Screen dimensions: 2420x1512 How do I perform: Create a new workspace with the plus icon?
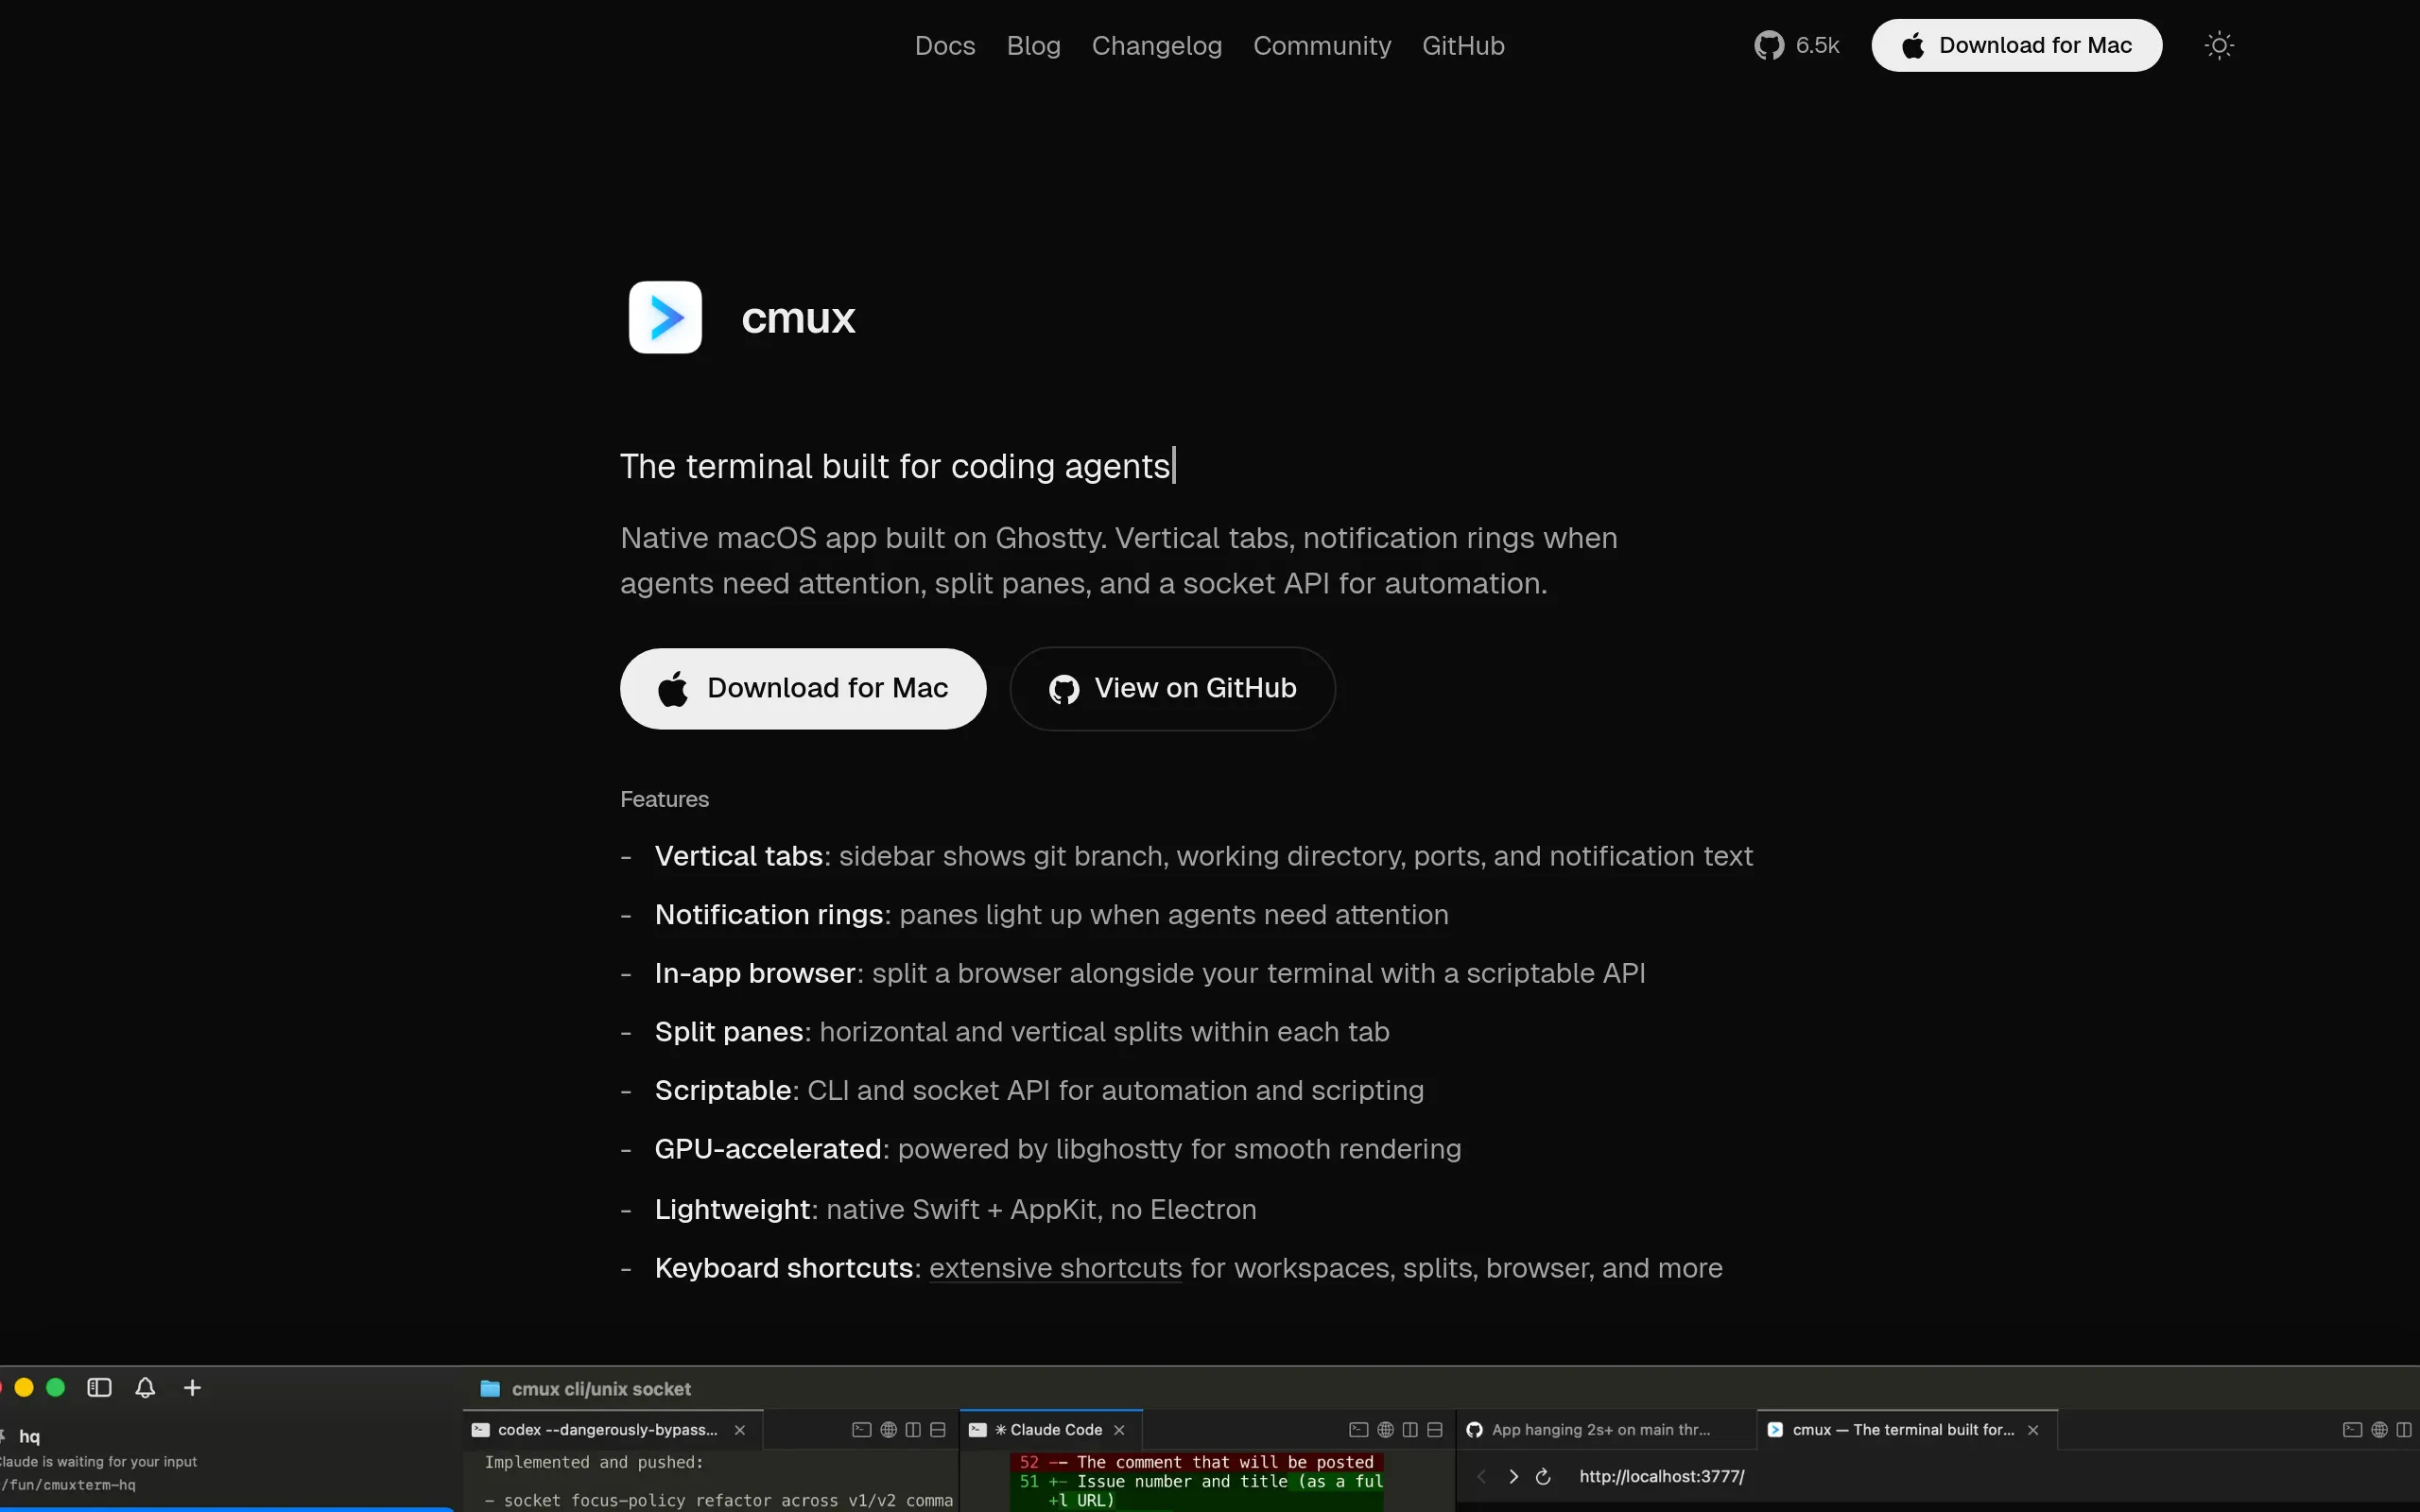(192, 1387)
